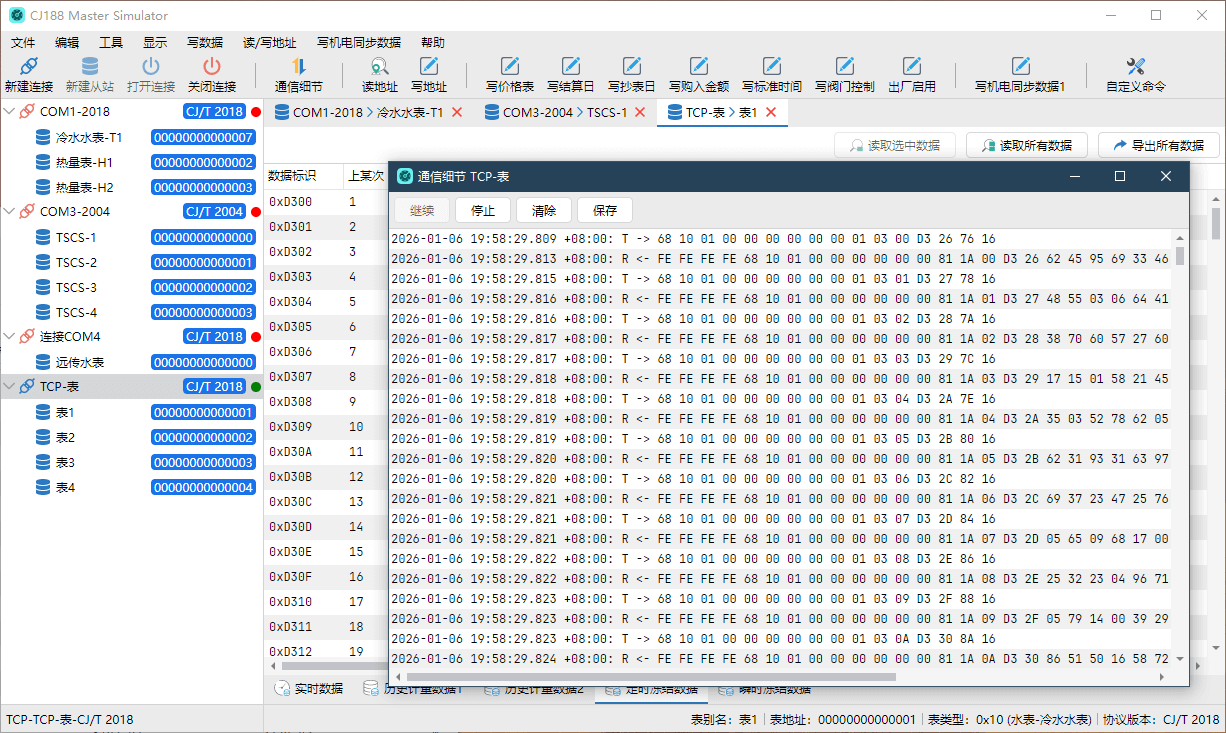Click the 写价格表 toolbar icon
The height and width of the screenshot is (733, 1226).
pyautogui.click(x=509, y=67)
